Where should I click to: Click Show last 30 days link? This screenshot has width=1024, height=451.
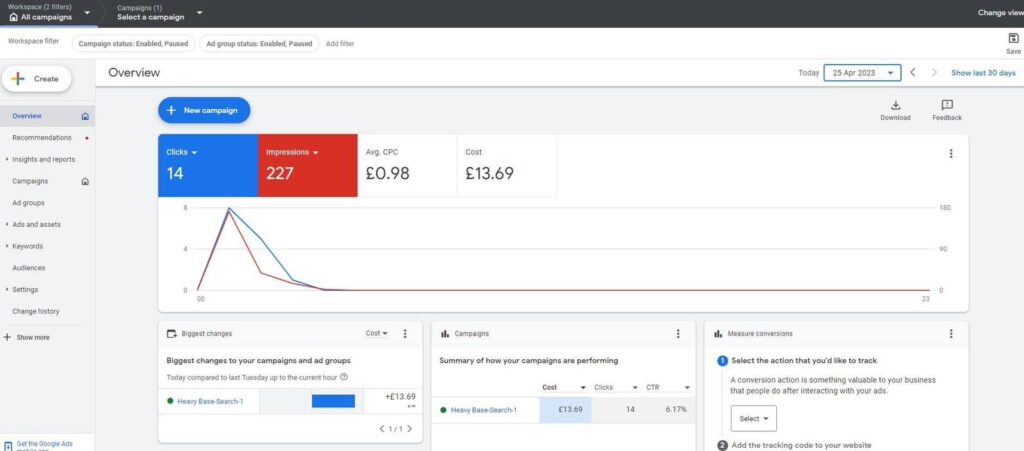(983, 72)
